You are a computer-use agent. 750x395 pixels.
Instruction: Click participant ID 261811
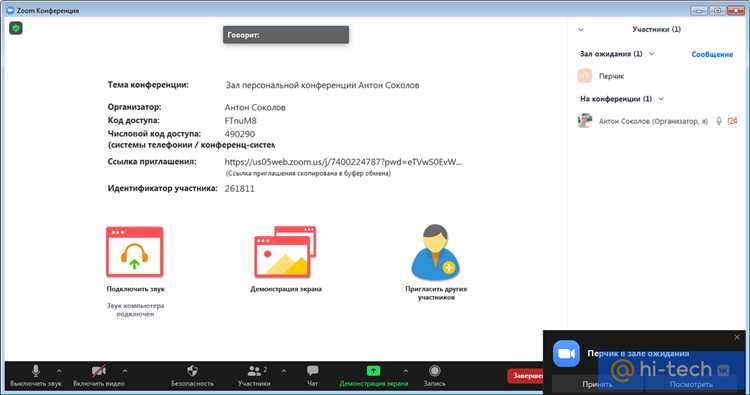[240, 189]
